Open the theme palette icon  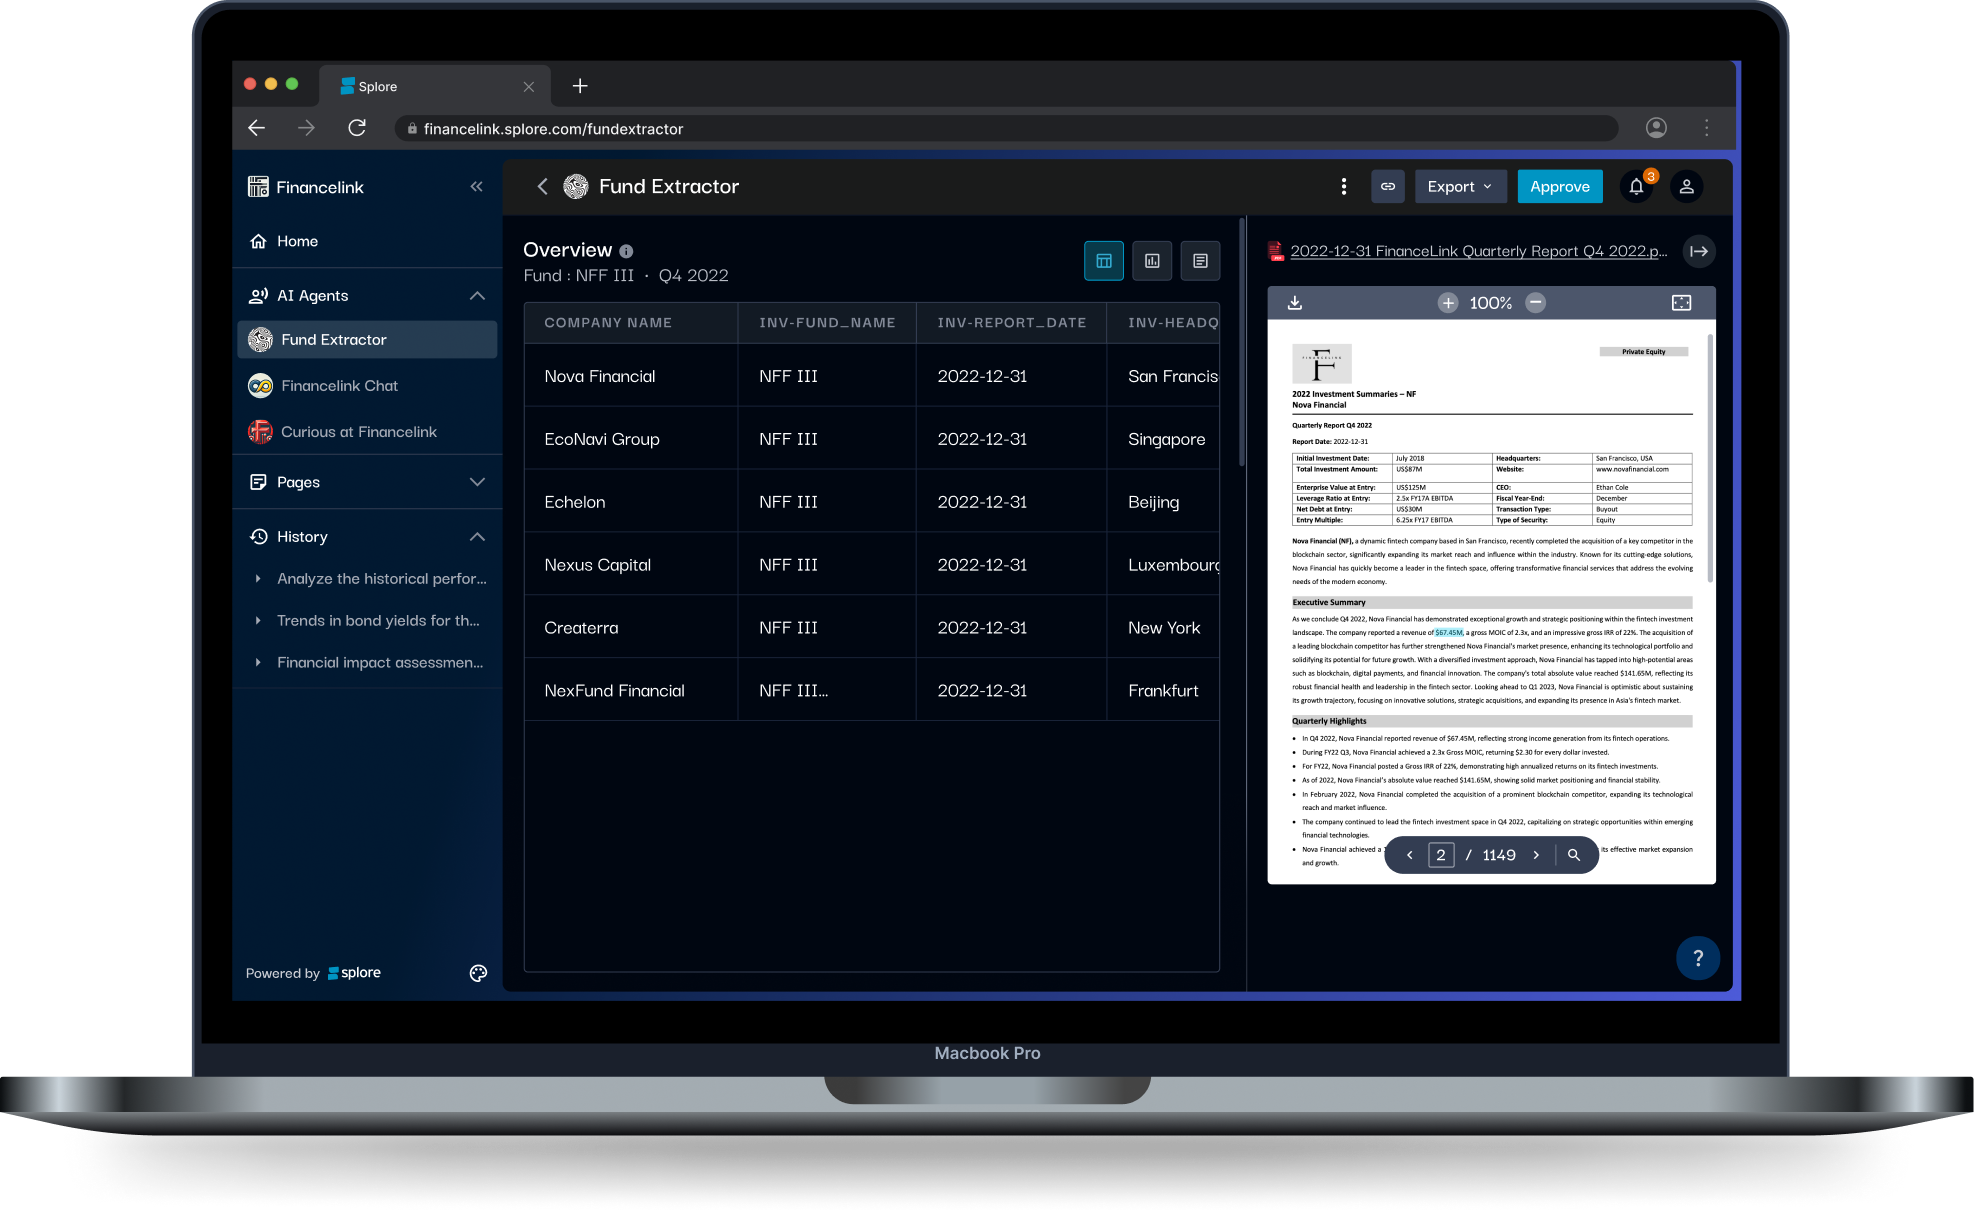click(x=478, y=973)
